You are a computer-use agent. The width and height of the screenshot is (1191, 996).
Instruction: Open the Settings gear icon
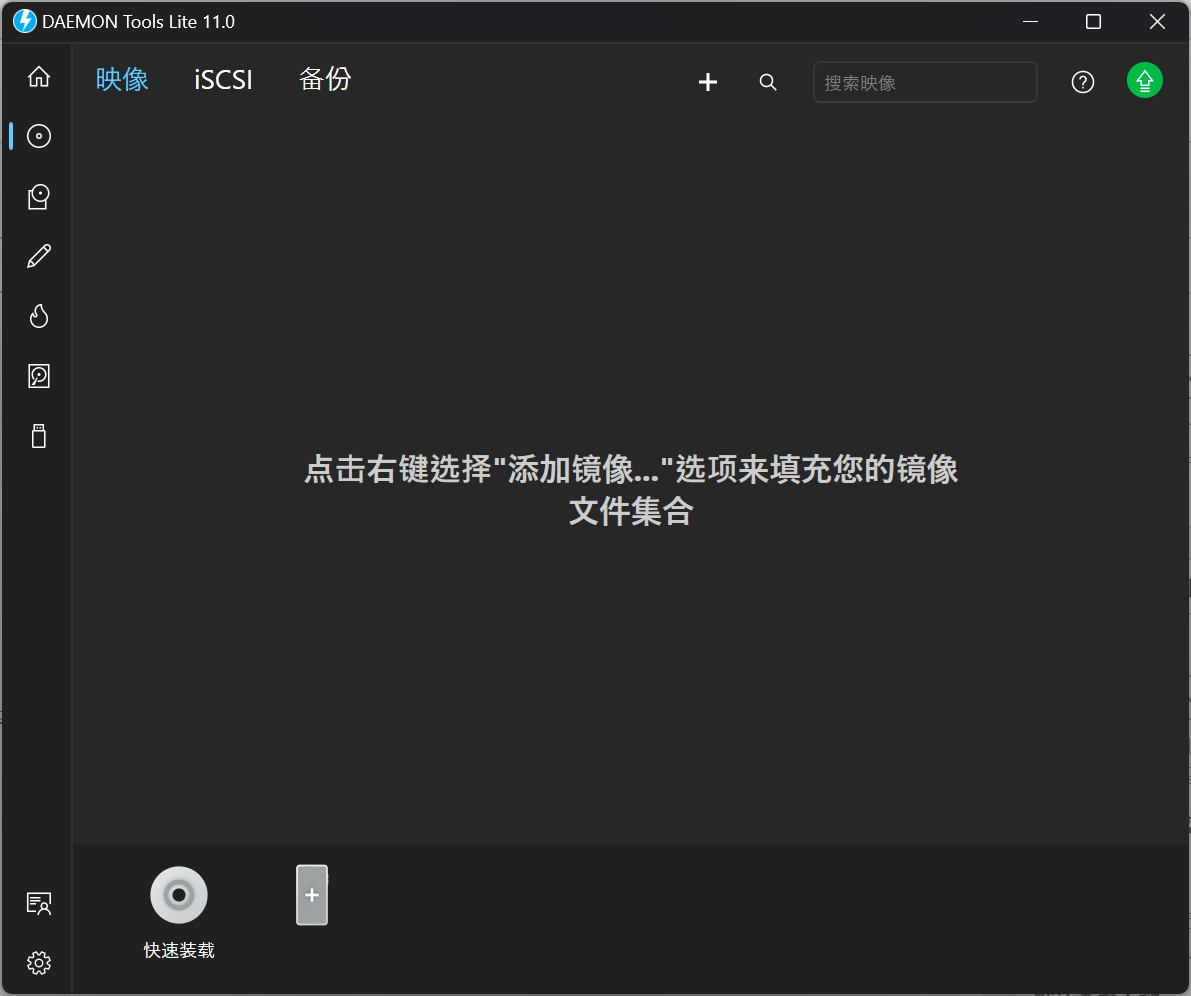pyautogui.click(x=38, y=963)
